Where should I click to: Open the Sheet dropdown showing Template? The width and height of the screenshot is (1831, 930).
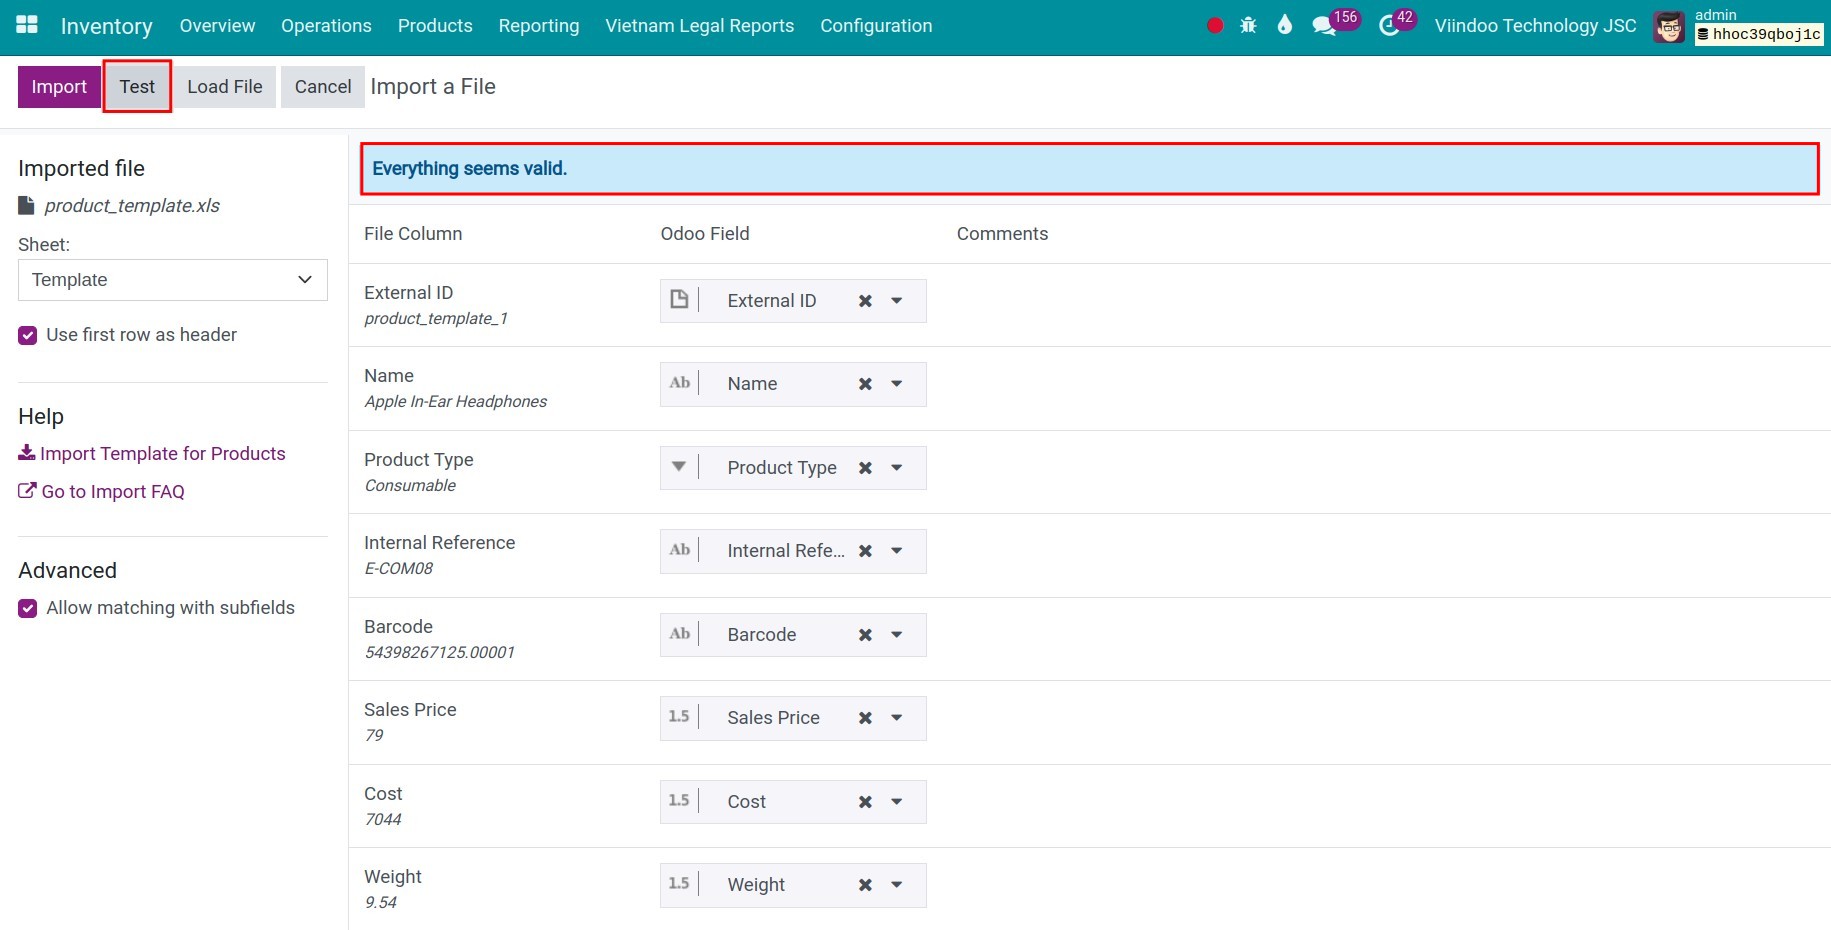pos(173,280)
